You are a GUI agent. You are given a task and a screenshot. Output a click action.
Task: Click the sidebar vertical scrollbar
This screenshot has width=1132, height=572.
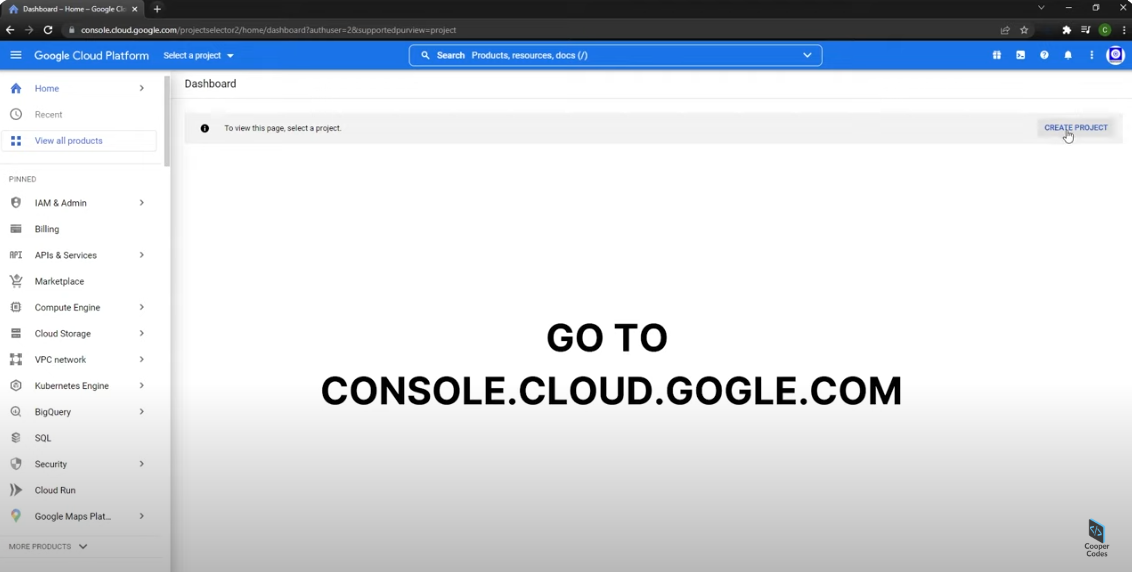[x=167, y=121]
